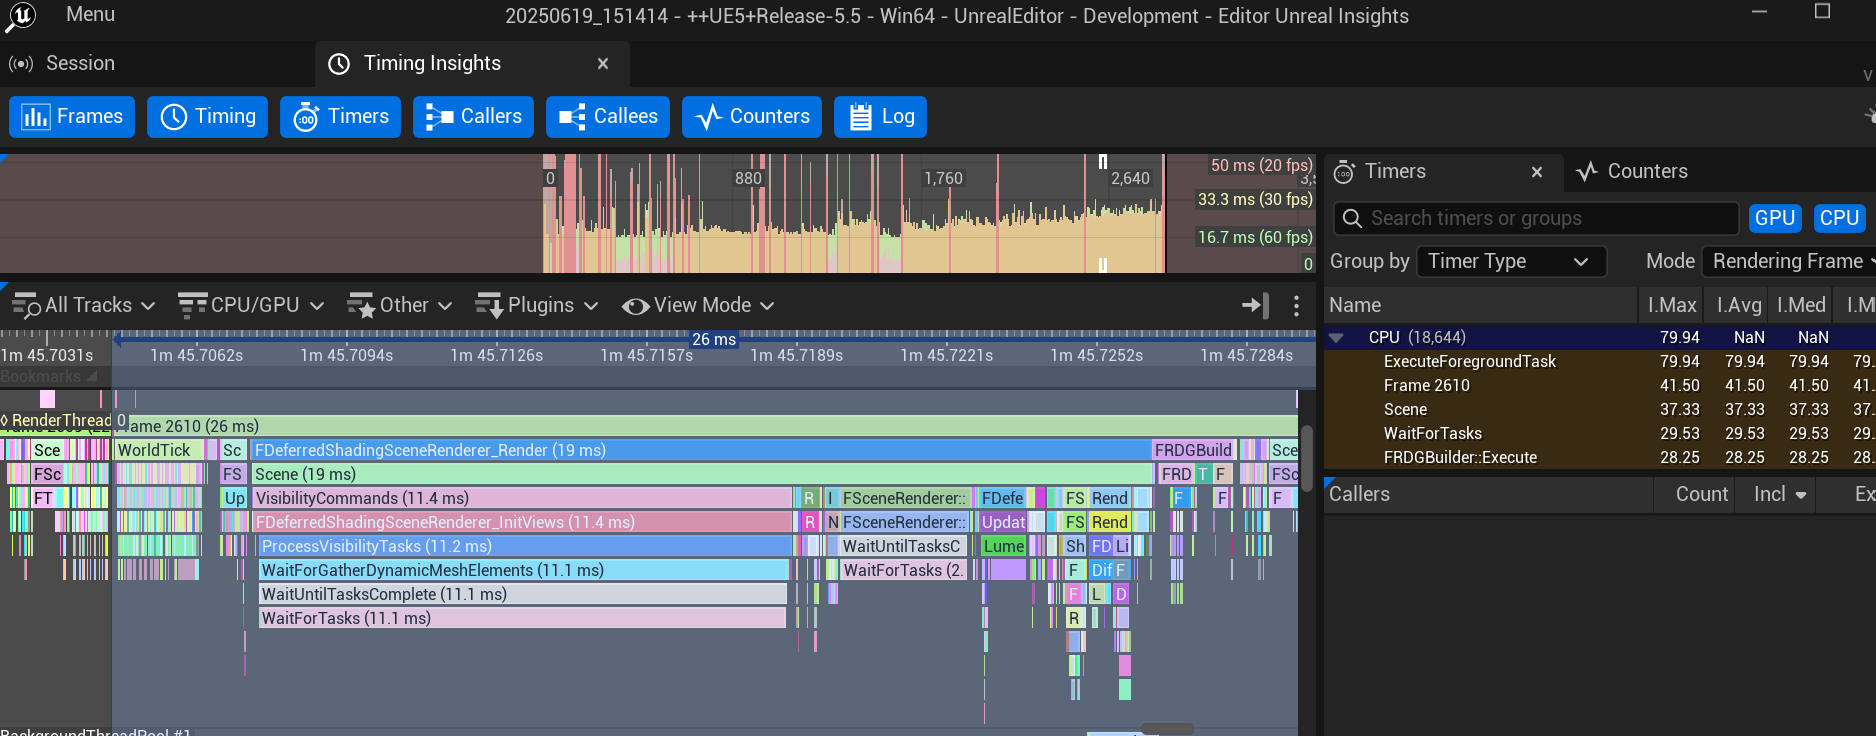Select the FRDGBuild timing event
The height and width of the screenshot is (736, 1876).
pos(1194,450)
